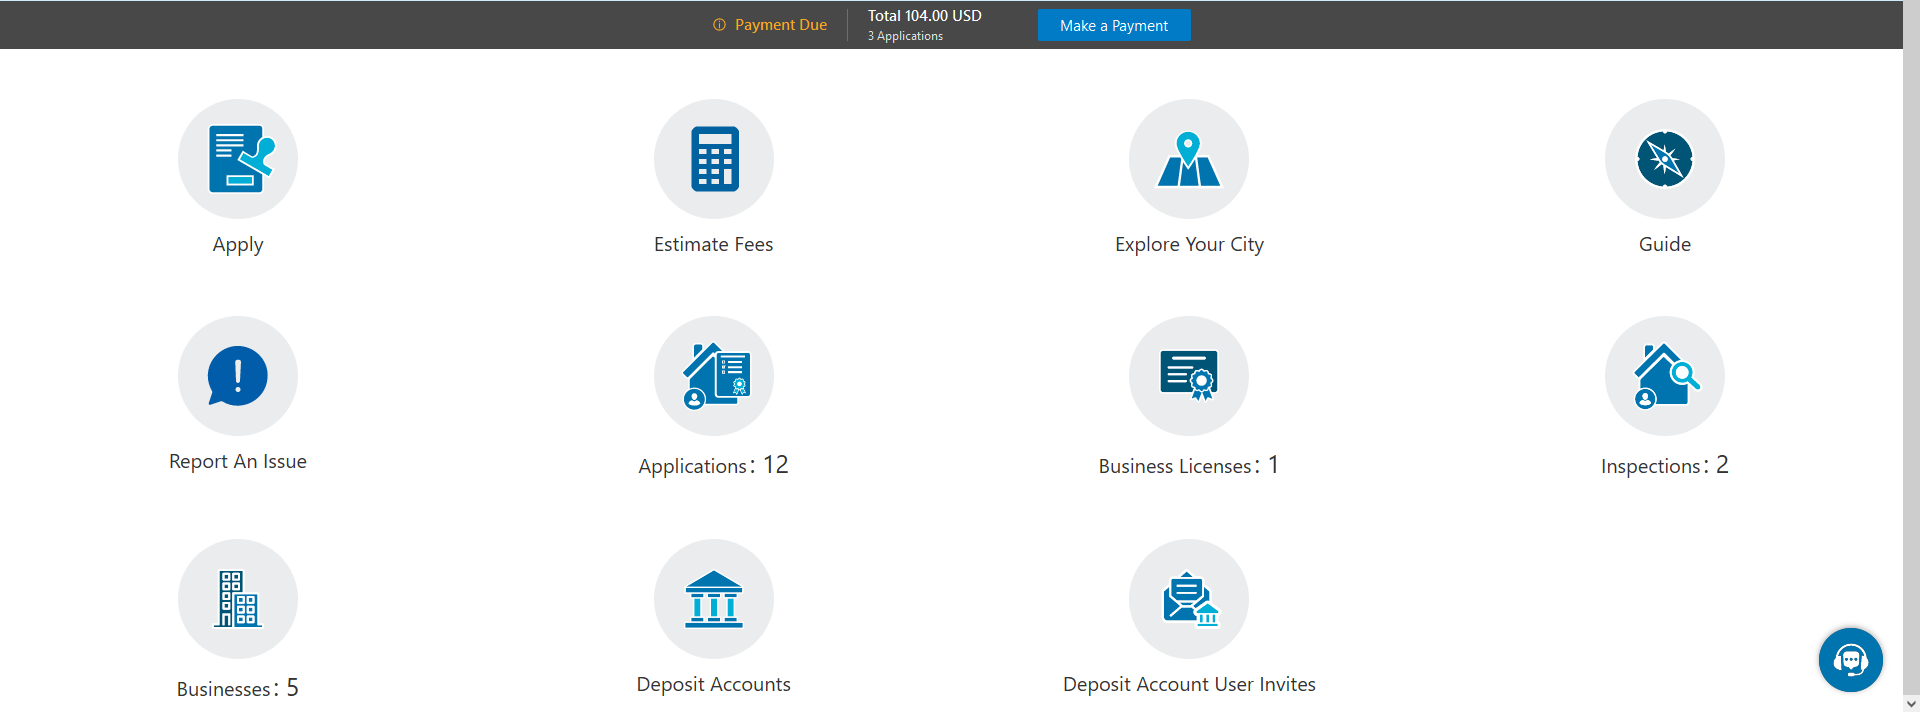Click the 3 Applications text

tap(905, 36)
